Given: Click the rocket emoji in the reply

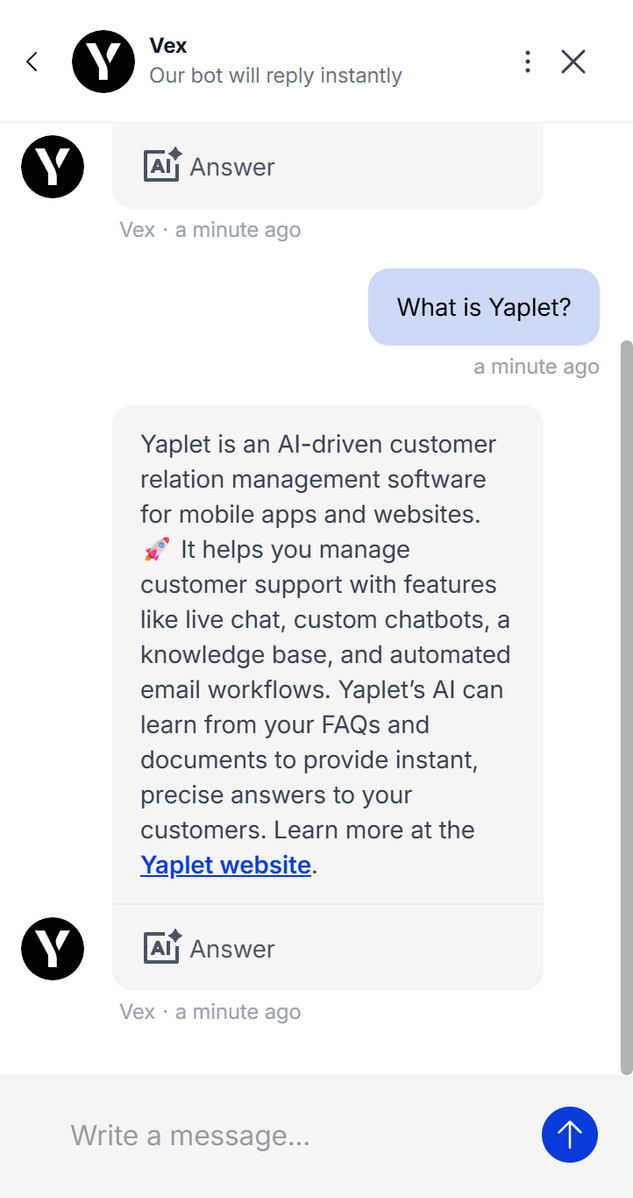Looking at the screenshot, I should pos(156,550).
